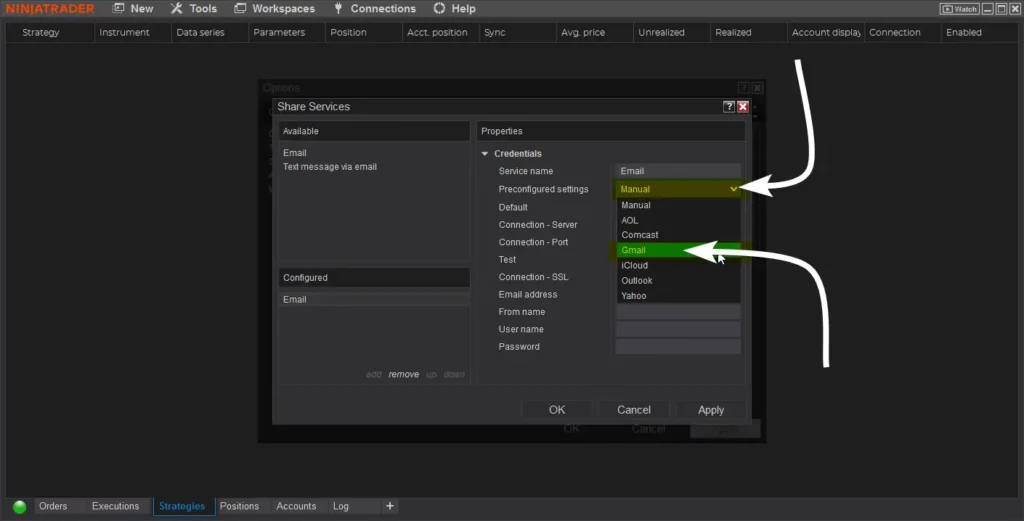Click the User name input field

click(x=678, y=329)
